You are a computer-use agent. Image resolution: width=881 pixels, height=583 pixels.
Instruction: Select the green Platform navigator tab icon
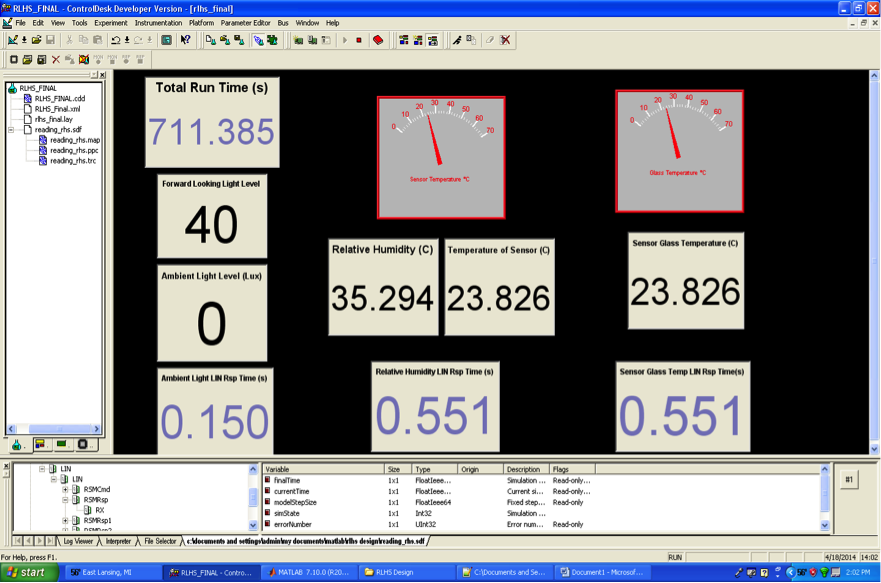(x=61, y=445)
